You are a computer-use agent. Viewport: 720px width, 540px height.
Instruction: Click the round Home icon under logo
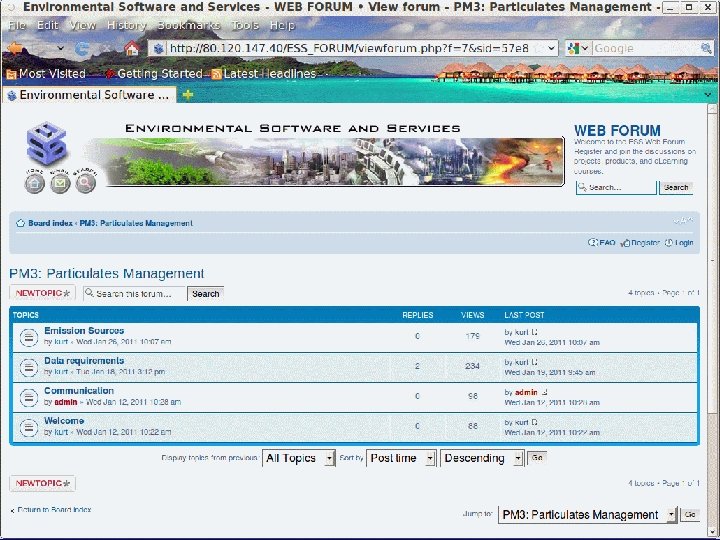[x=34, y=183]
